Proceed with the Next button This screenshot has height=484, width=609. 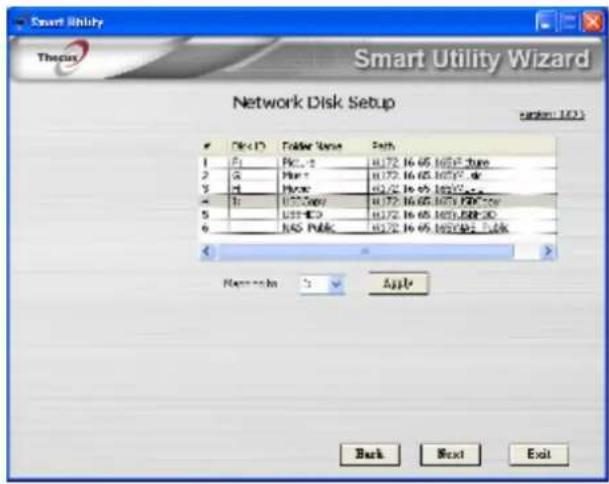pos(451,454)
